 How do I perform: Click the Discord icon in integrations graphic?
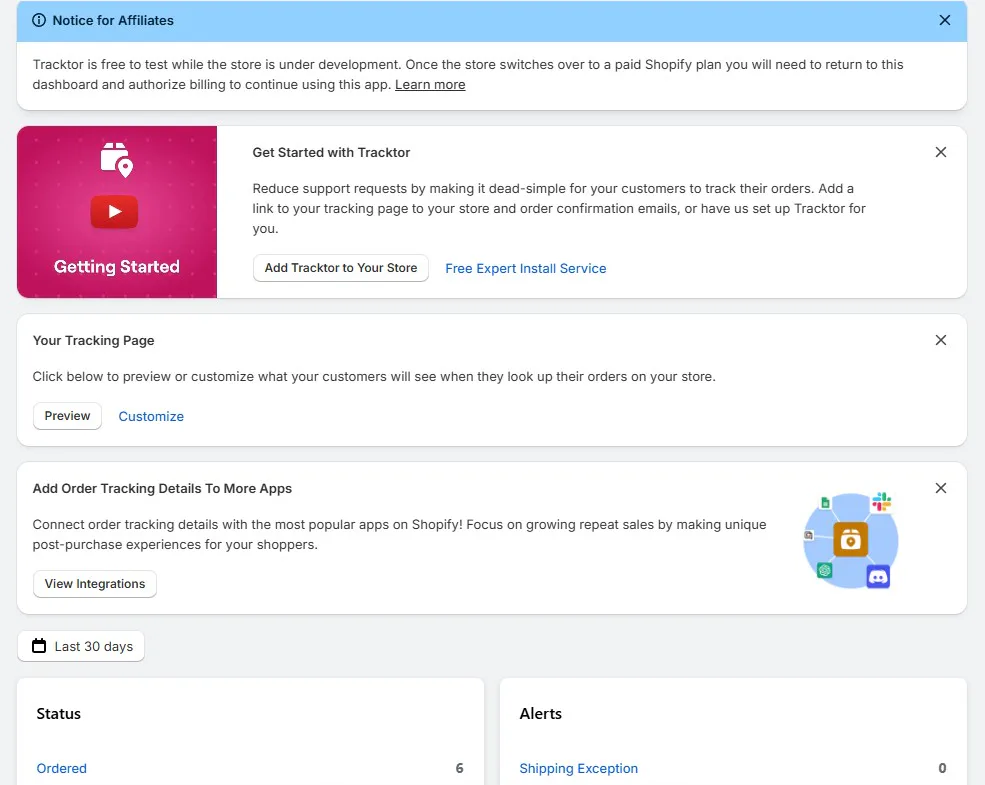(878, 577)
